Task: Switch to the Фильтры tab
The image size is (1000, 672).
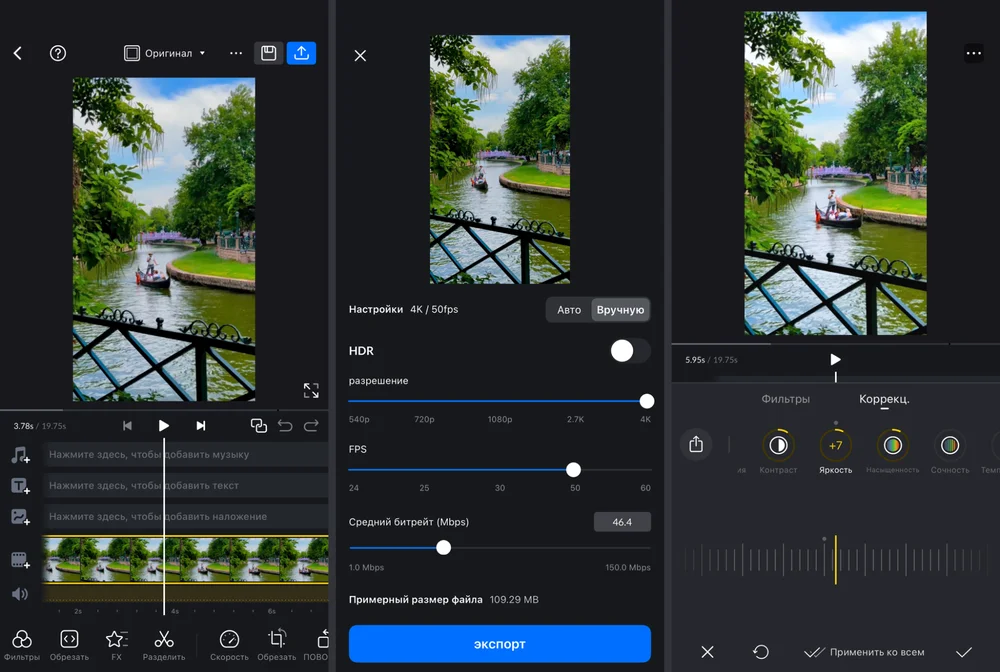Action: coord(785,399)
